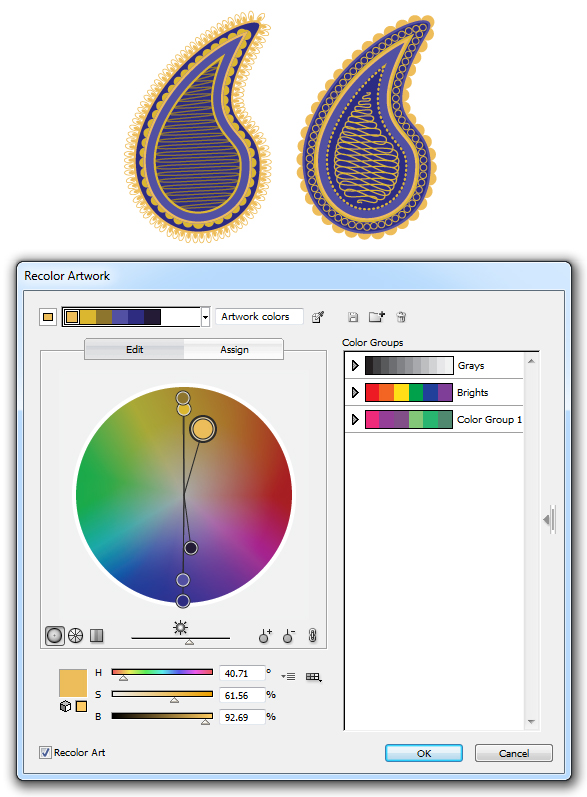The image size is (587, 797).
Task: Click the New Color Group folder icon
Action: point(377,317)
